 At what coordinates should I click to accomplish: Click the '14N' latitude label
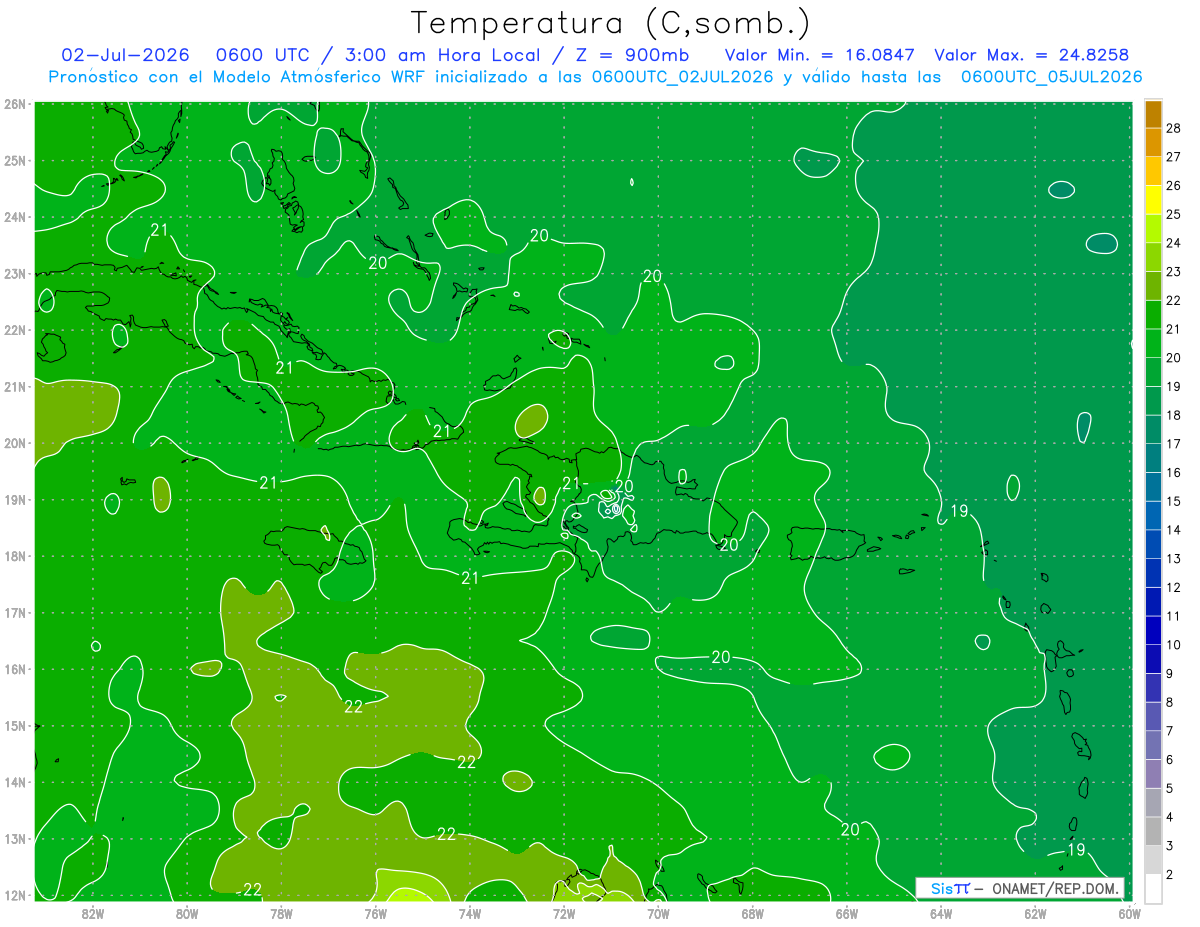15,782
